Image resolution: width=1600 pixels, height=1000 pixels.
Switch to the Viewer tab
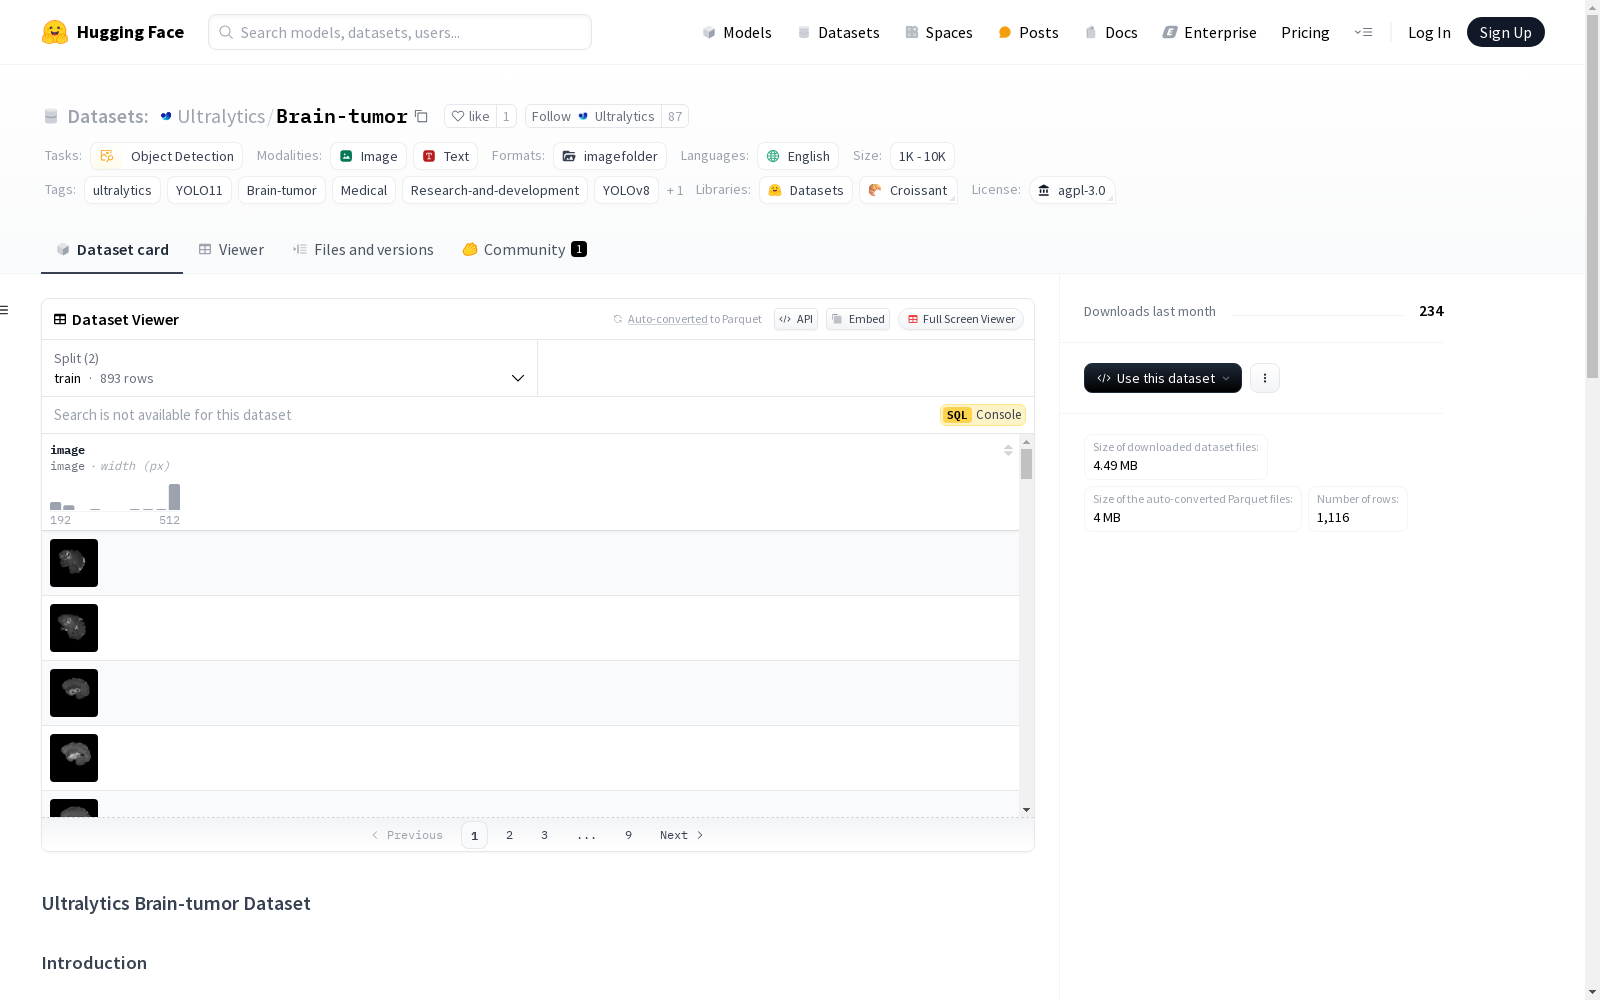coord(231,250)
